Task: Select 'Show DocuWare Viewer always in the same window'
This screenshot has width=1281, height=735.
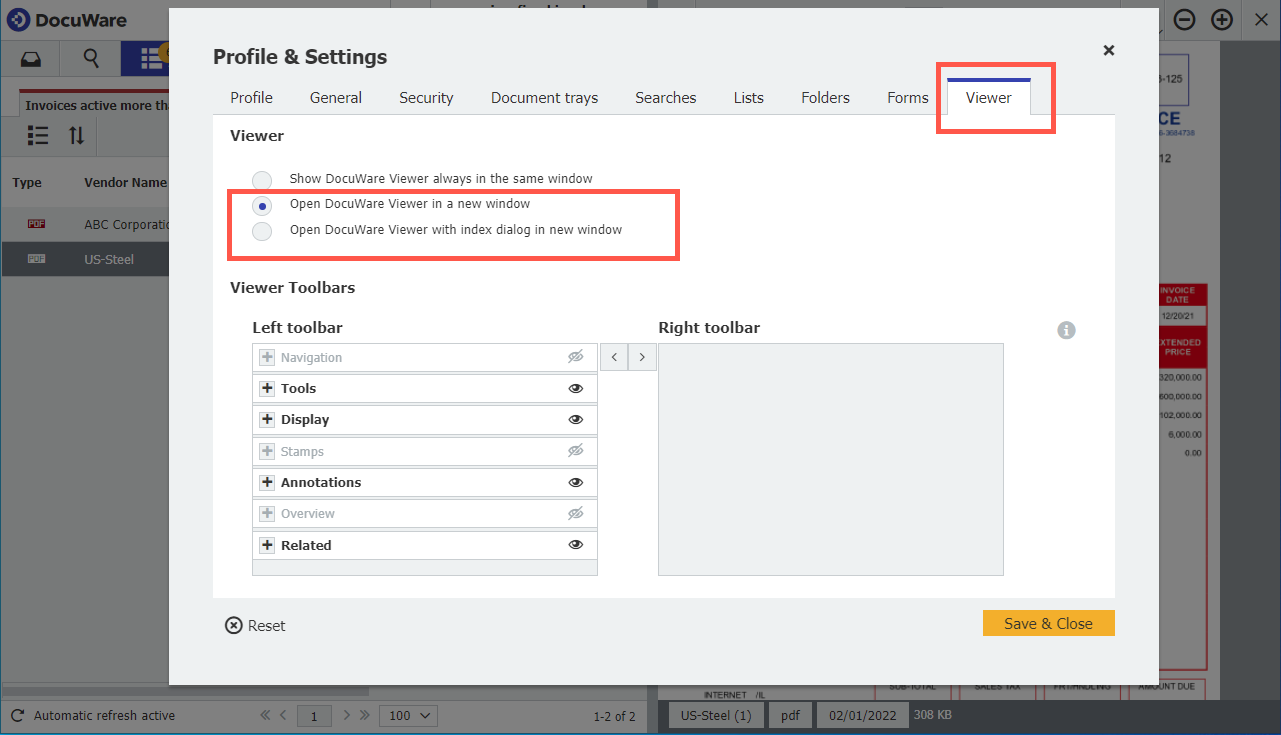Action: pos(261,179)
